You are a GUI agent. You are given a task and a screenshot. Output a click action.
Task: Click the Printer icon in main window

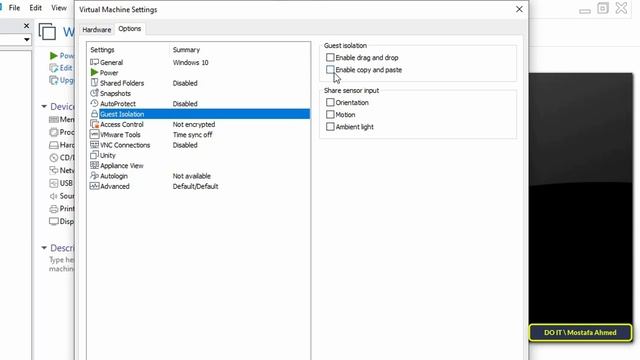point(53,209)
